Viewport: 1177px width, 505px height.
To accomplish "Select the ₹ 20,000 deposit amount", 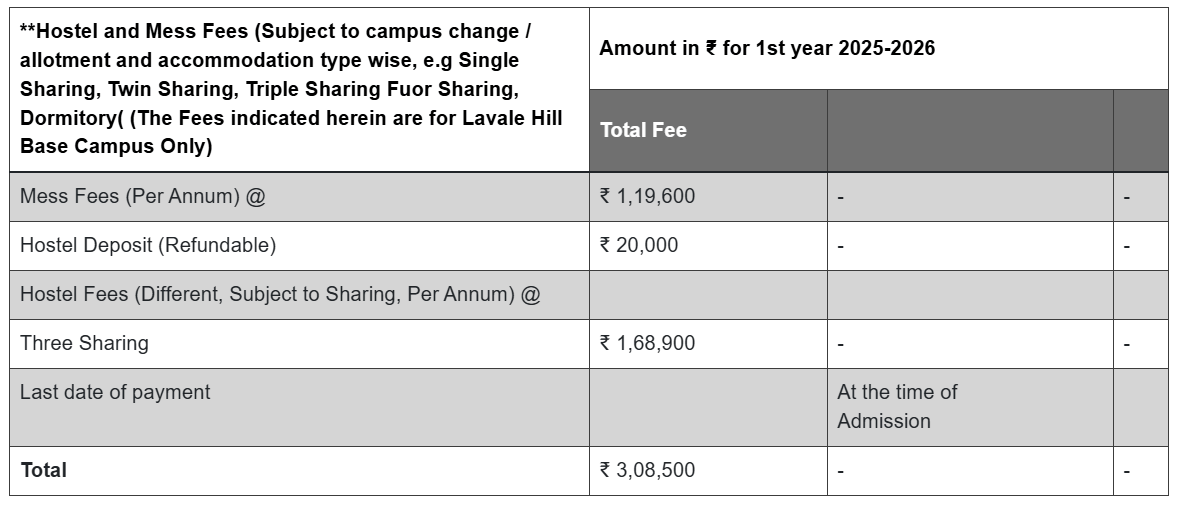I will 639,245.
